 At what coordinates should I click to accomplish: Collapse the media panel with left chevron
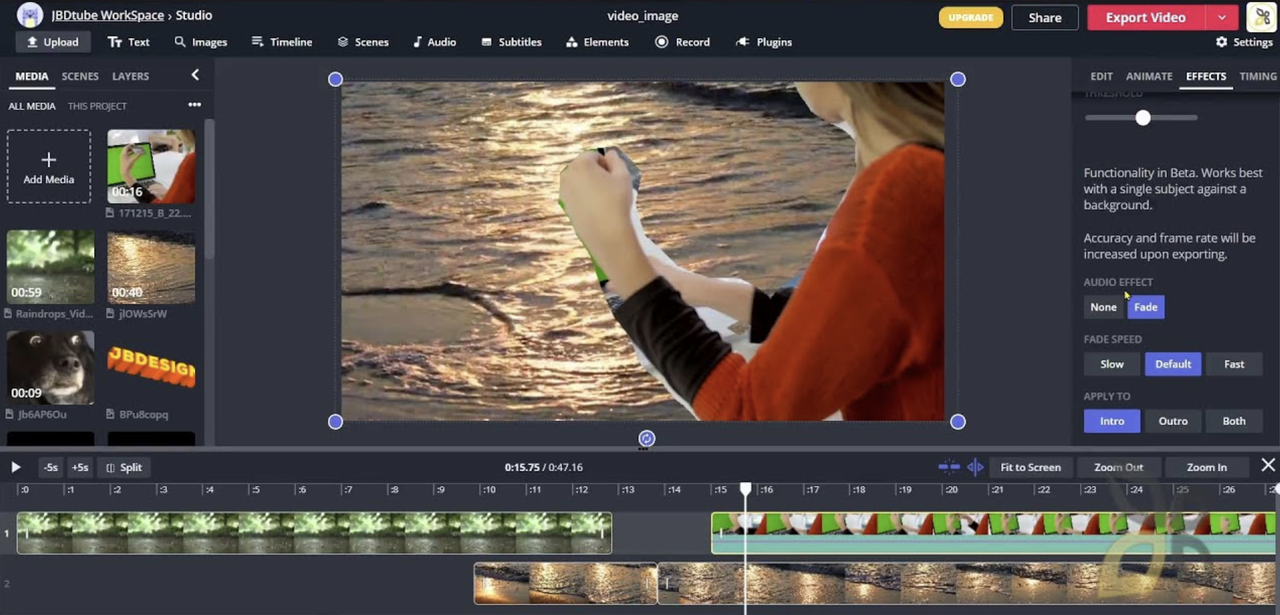click(x=195, y=75)
